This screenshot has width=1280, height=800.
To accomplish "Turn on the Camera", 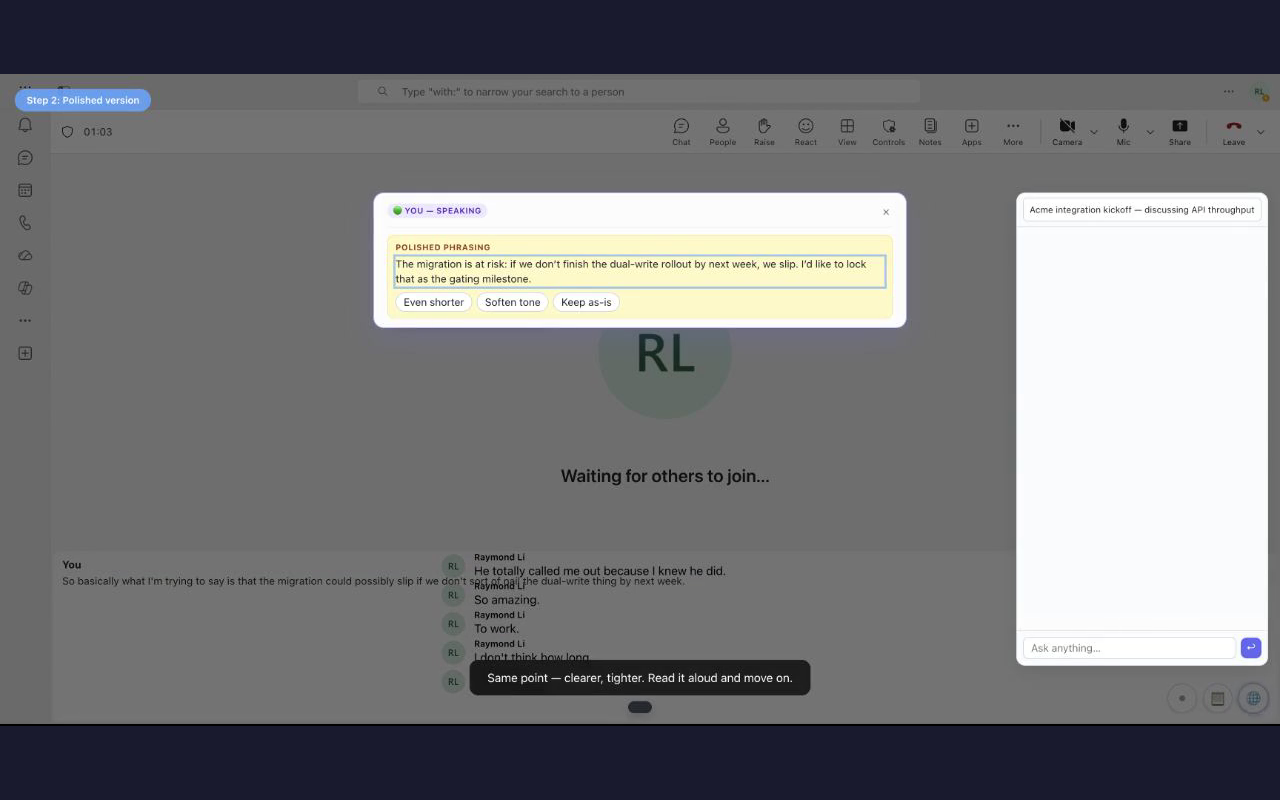I will (x=1067, y=131).
